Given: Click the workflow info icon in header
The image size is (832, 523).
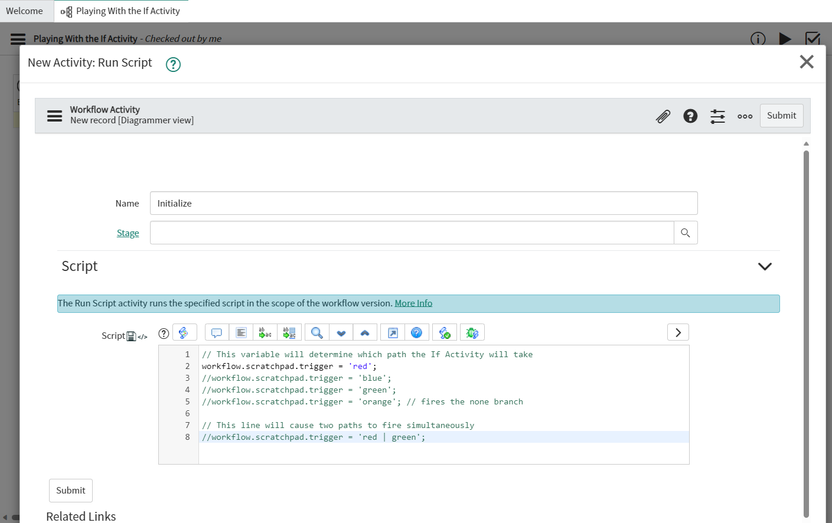Looking at the screenshot, I should [758, 39].
